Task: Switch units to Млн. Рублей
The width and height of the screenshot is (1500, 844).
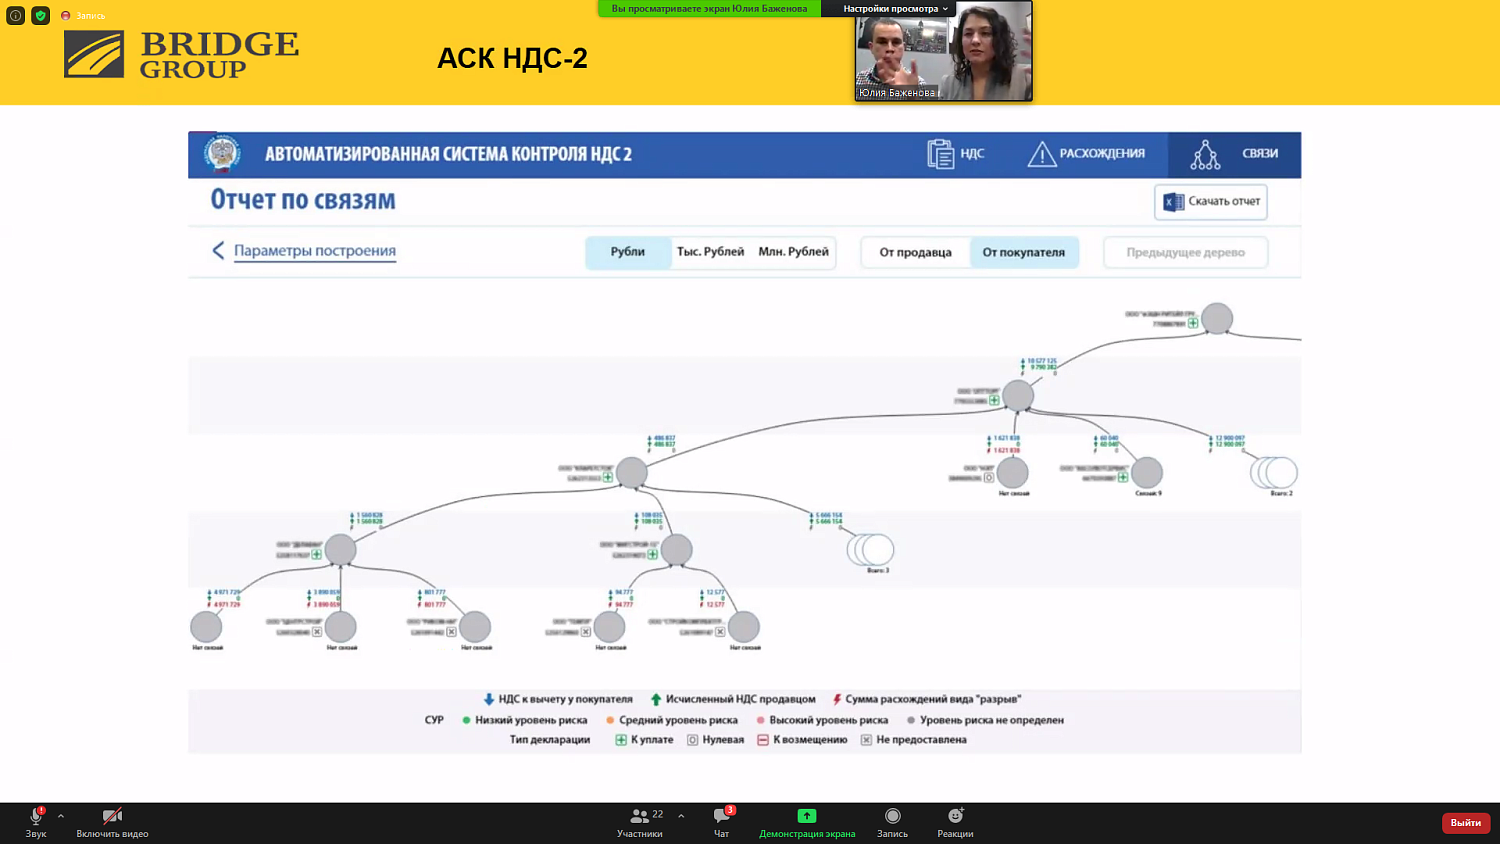Action: point(793,252)
